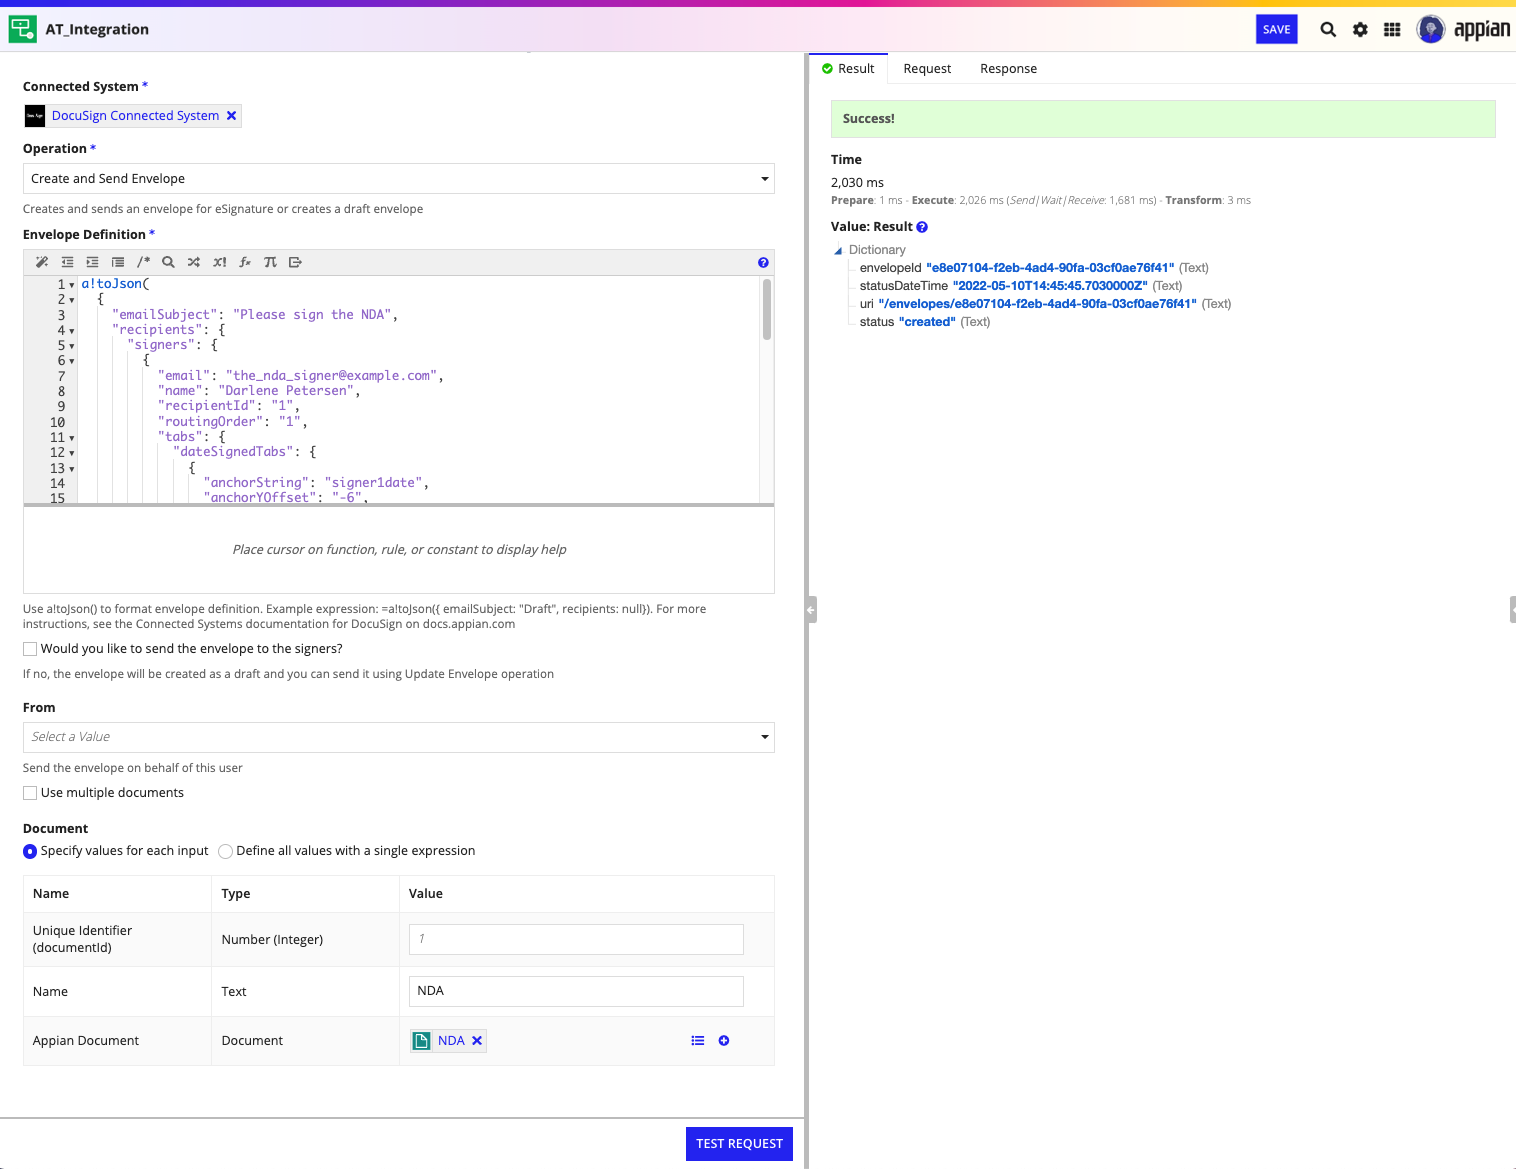Open the settings gear menu
The image size is (1516, 1169).
point(1360,30)
